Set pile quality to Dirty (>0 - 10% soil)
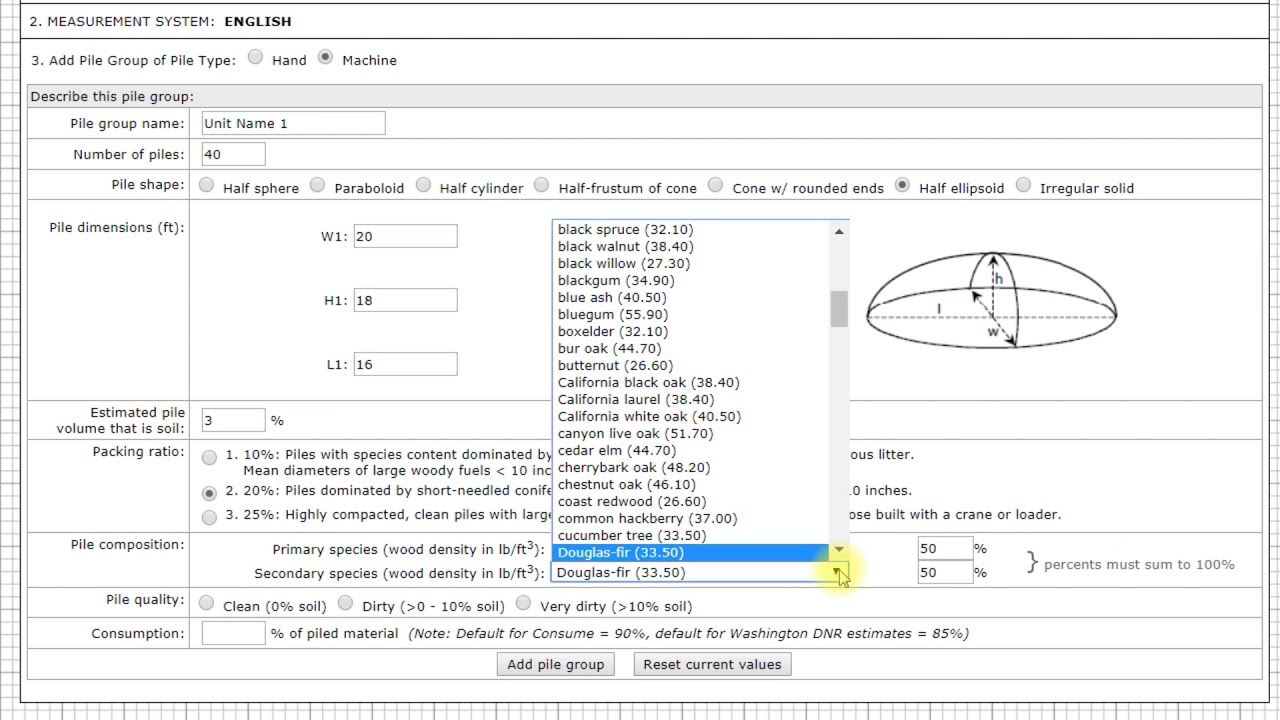Screen dimensions: 1280x720 pyautogui.click(x=345, y=603)
